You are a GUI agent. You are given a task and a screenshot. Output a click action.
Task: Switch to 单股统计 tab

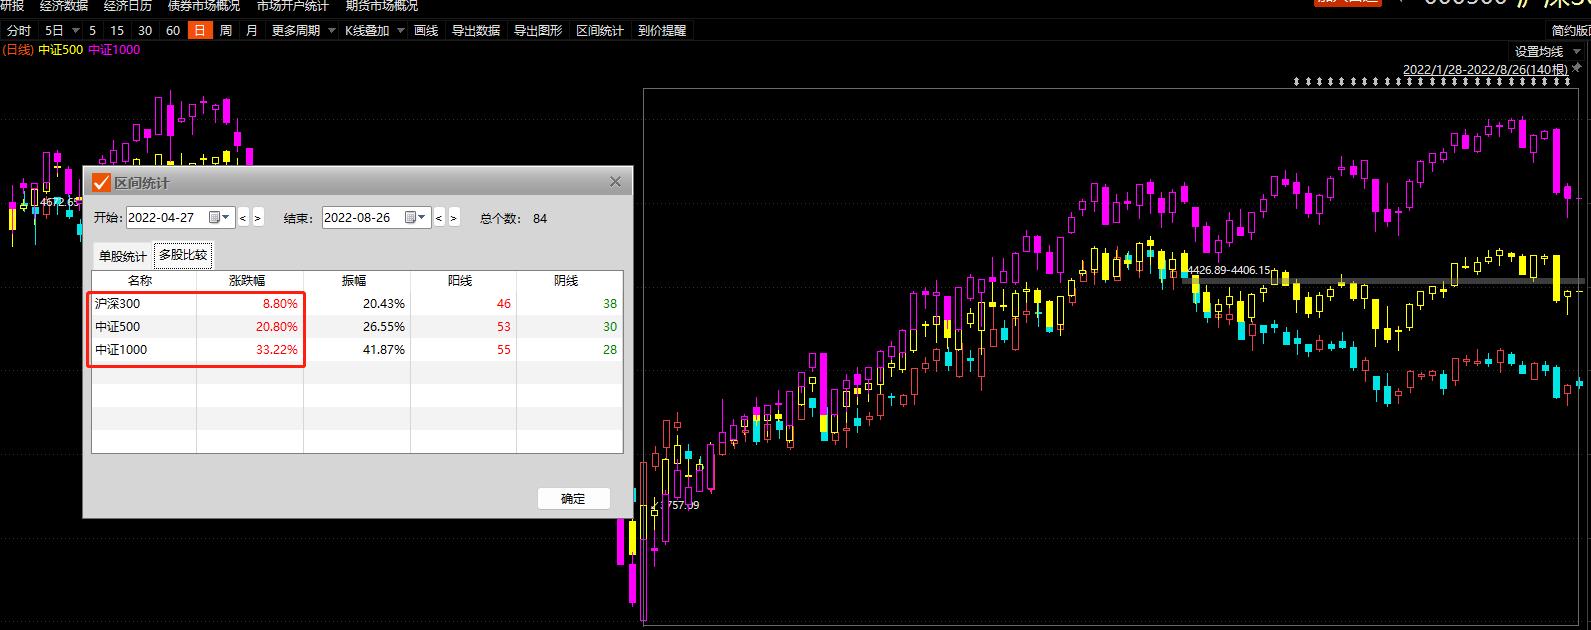pyautogui.click(x=122, y=255)
